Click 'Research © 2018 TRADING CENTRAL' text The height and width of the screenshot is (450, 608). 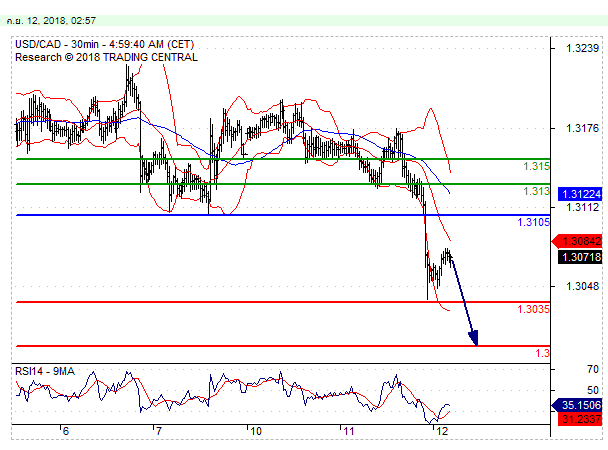click(106, 57)
